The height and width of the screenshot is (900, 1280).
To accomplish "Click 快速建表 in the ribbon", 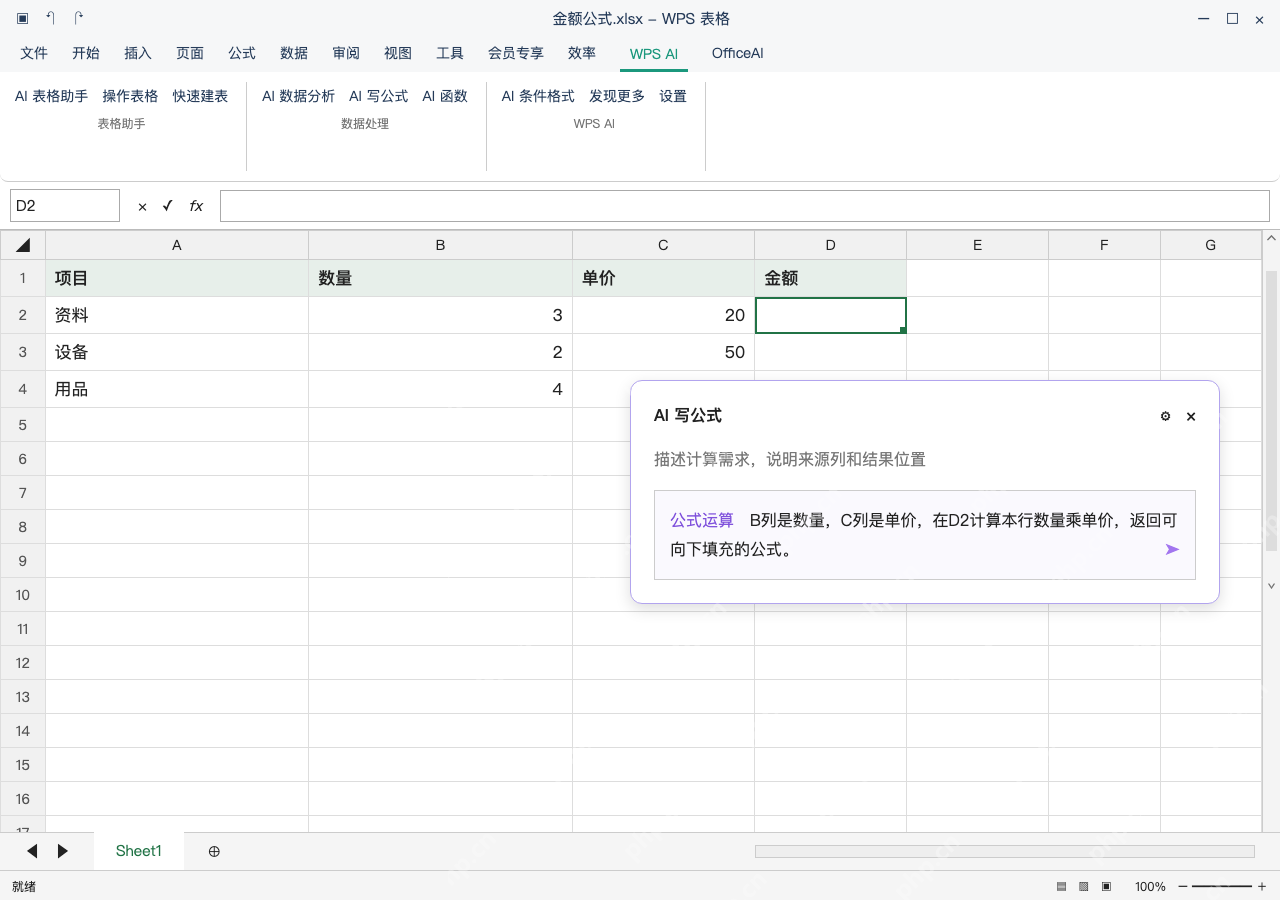I will tap(200, 96).
